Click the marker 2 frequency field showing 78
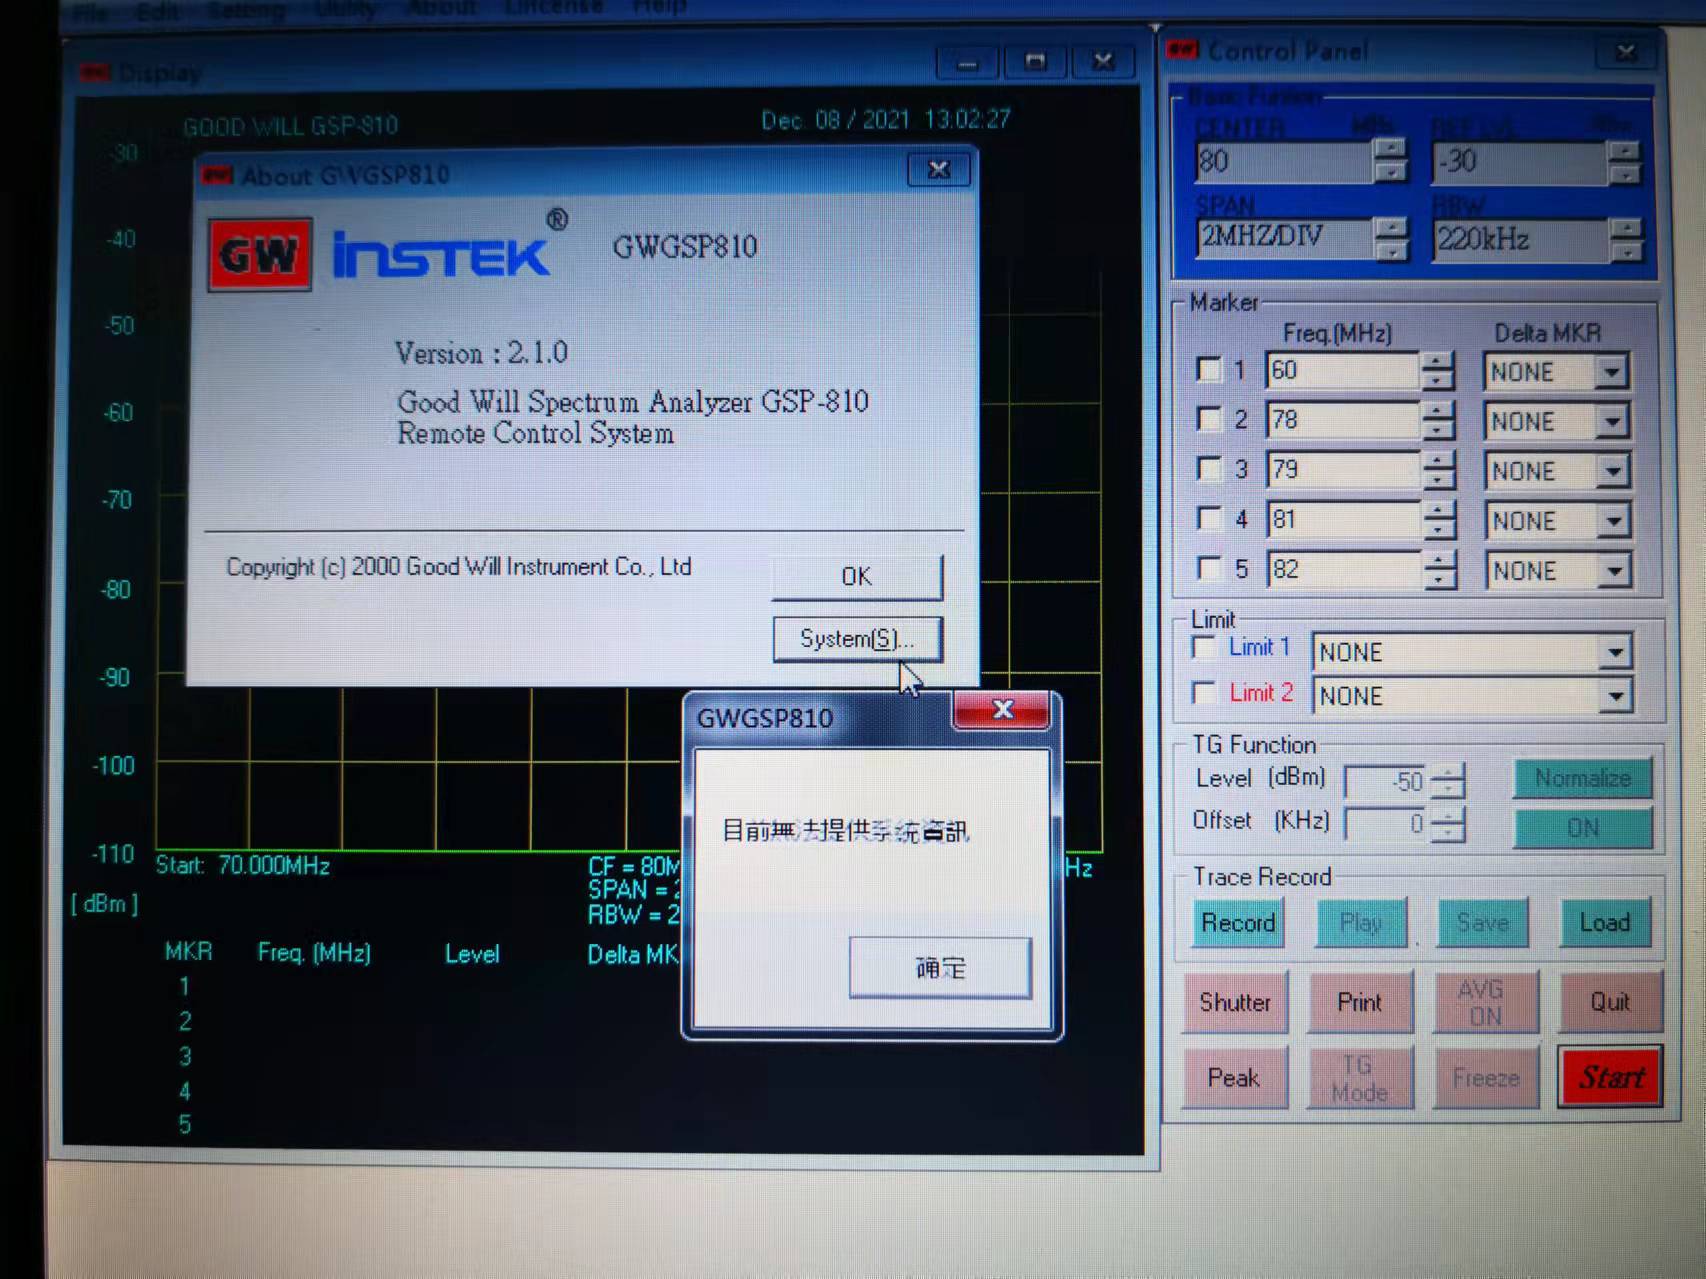The image size is (1706, 1279). point(1342,420)
